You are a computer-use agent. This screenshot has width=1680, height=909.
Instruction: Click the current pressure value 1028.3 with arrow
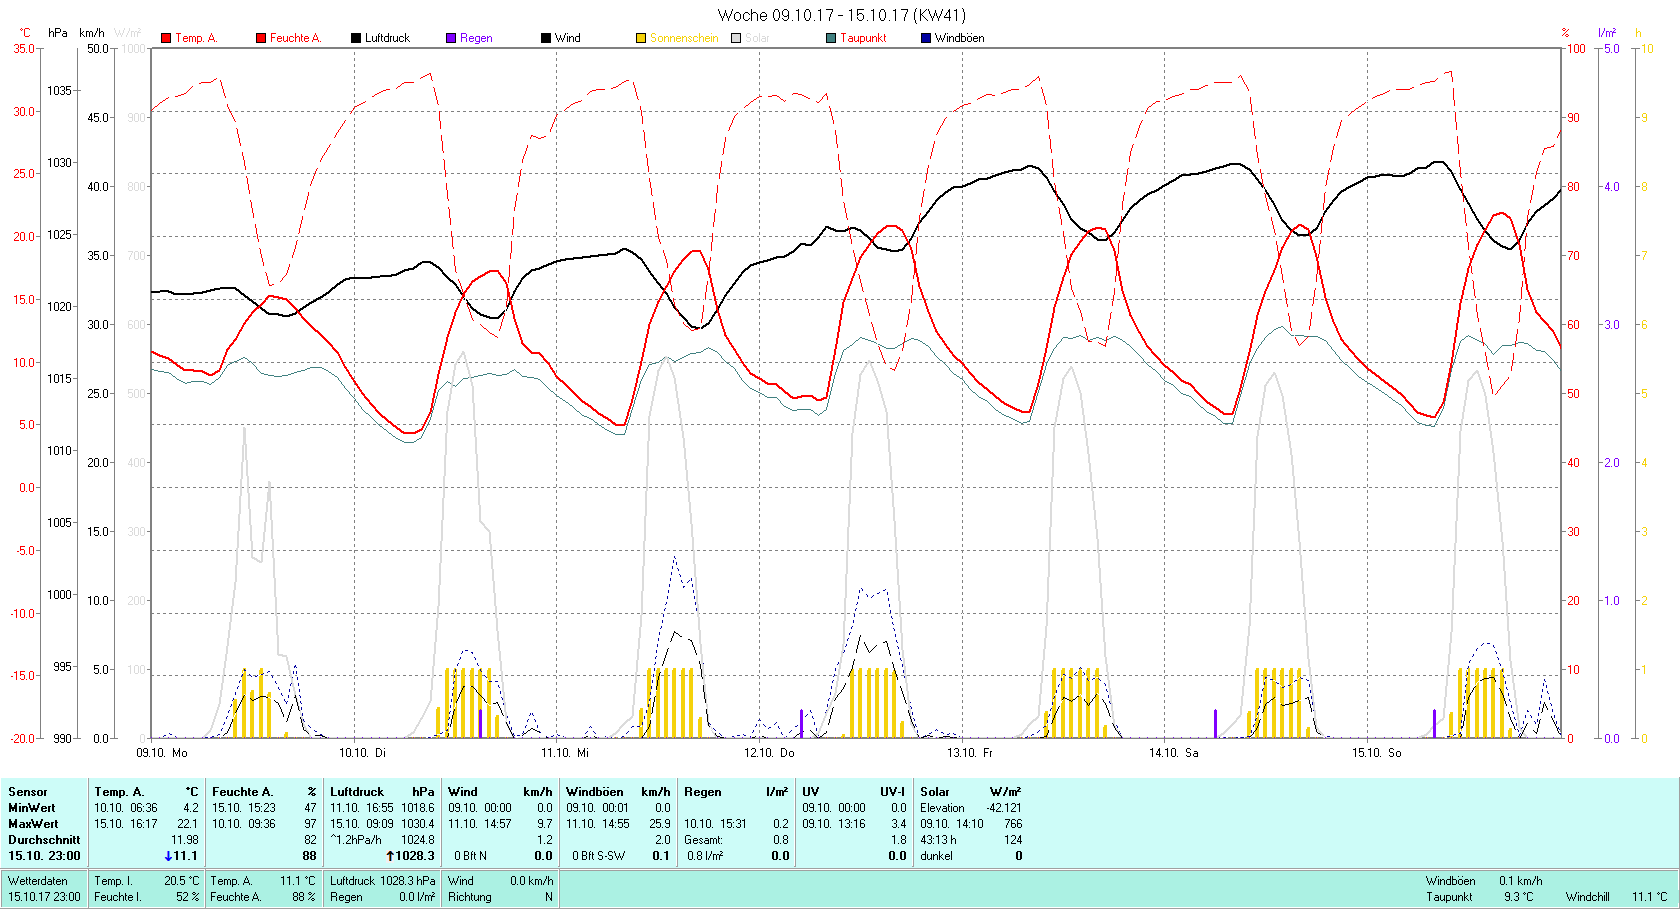pos(410,855)
